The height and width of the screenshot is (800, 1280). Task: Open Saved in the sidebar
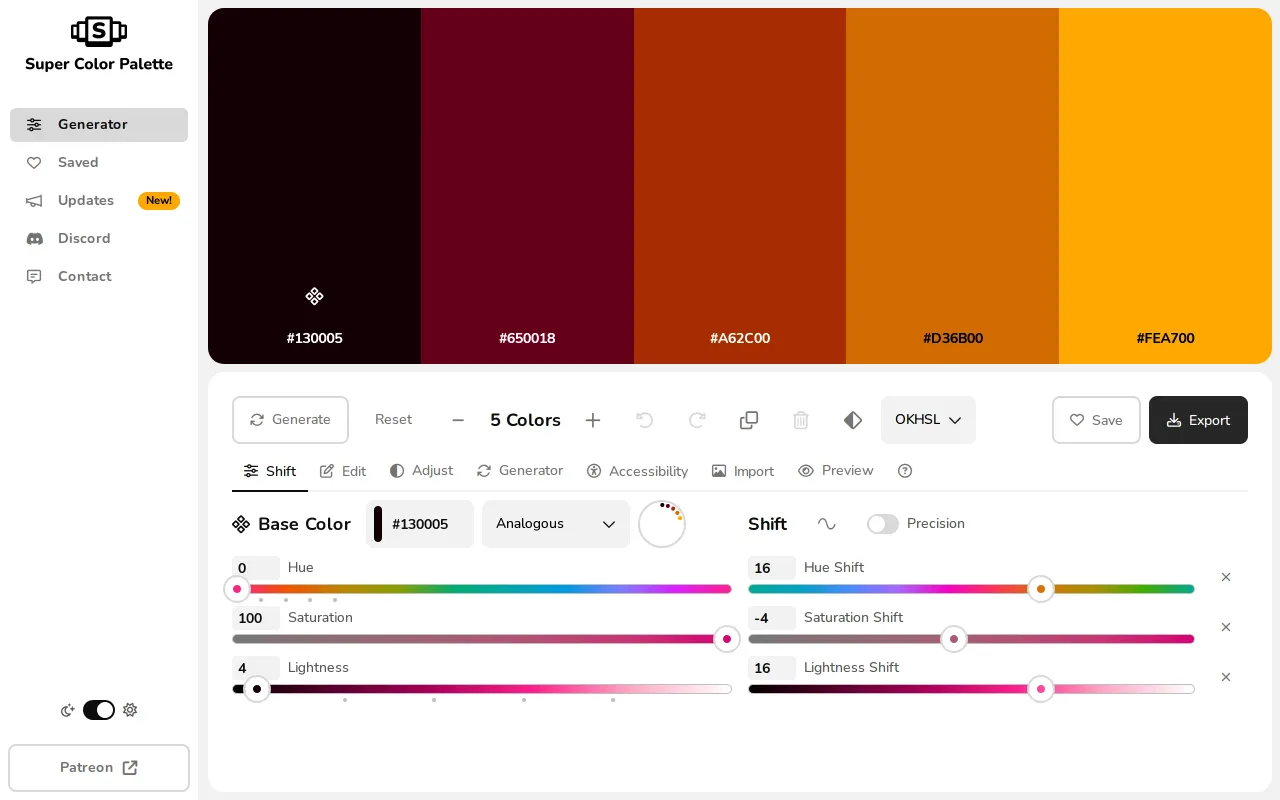(x=99, y=163)
